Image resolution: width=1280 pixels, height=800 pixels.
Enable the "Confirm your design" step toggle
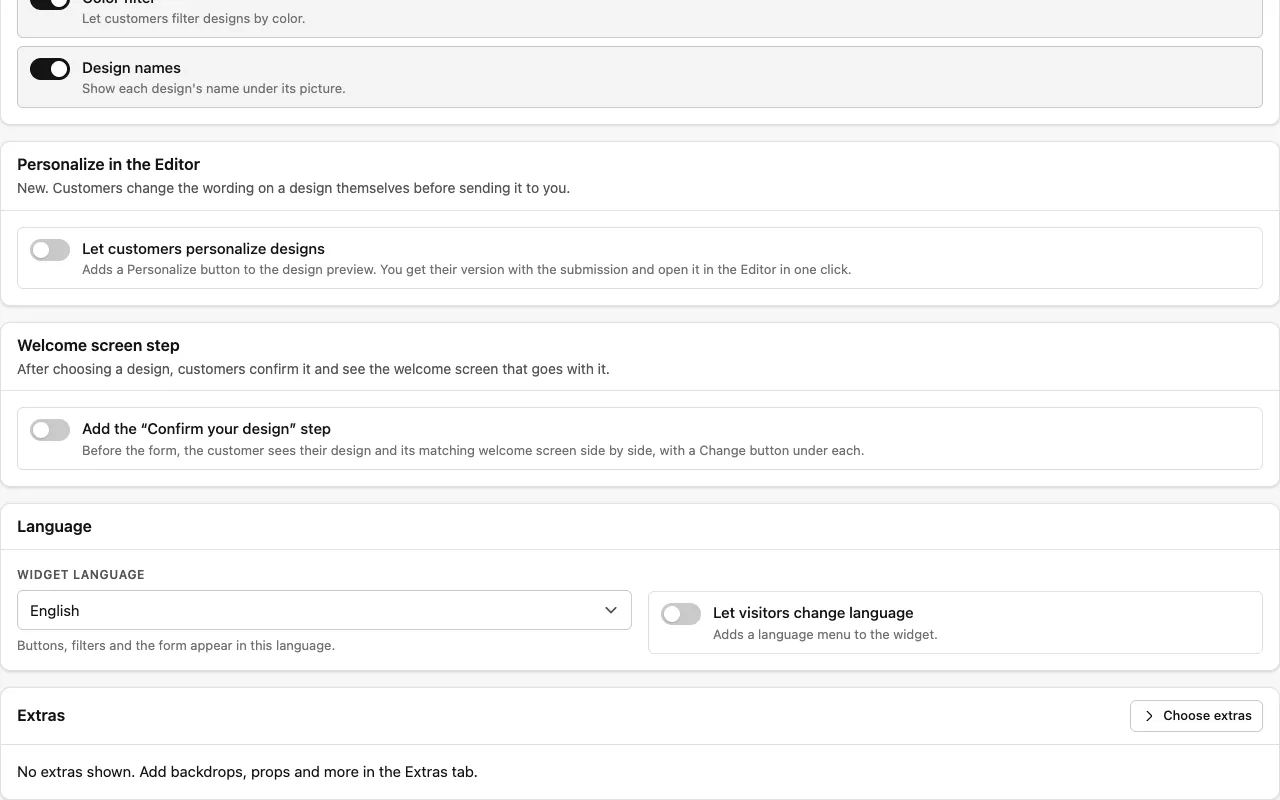coord(50,430)
